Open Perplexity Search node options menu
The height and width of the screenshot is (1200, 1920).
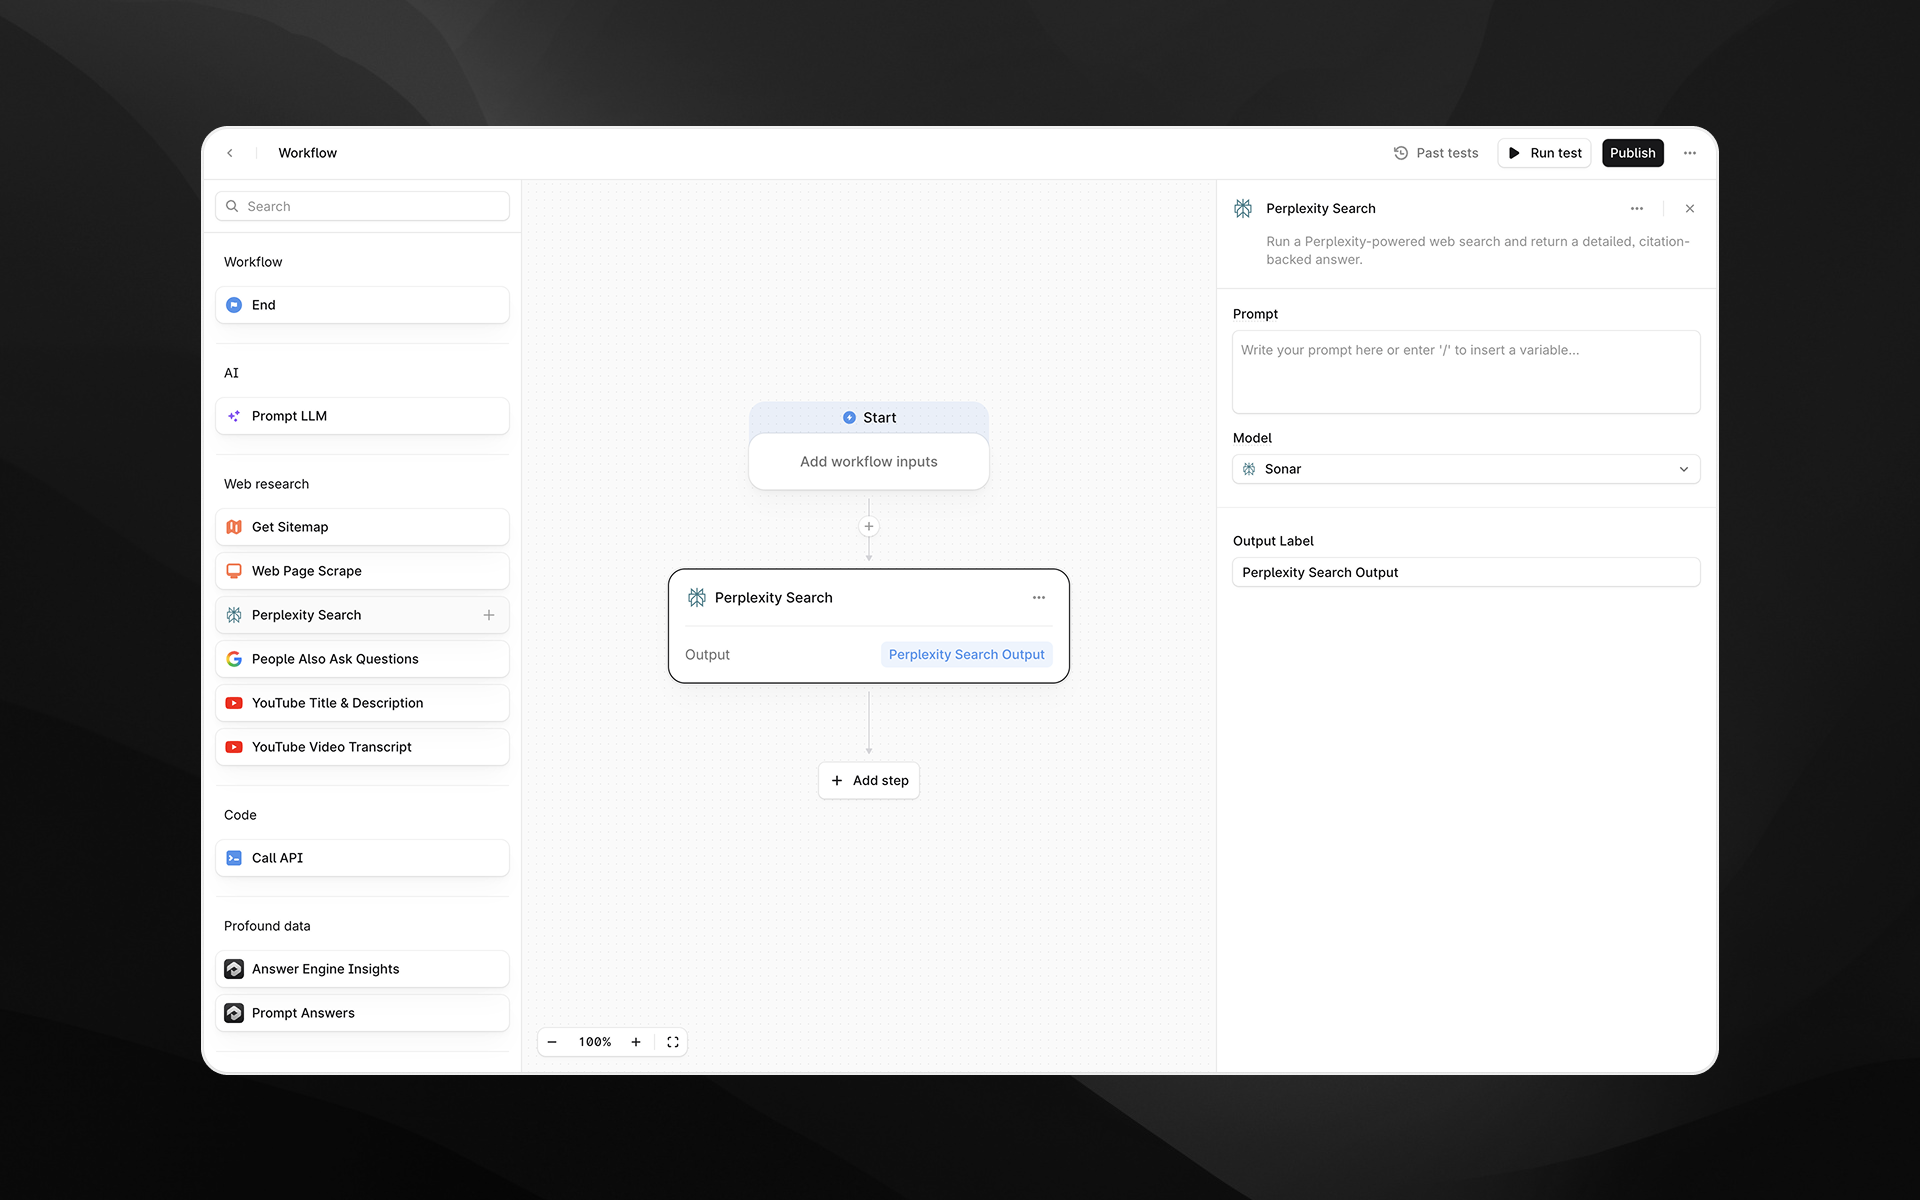coord(1039,598)
